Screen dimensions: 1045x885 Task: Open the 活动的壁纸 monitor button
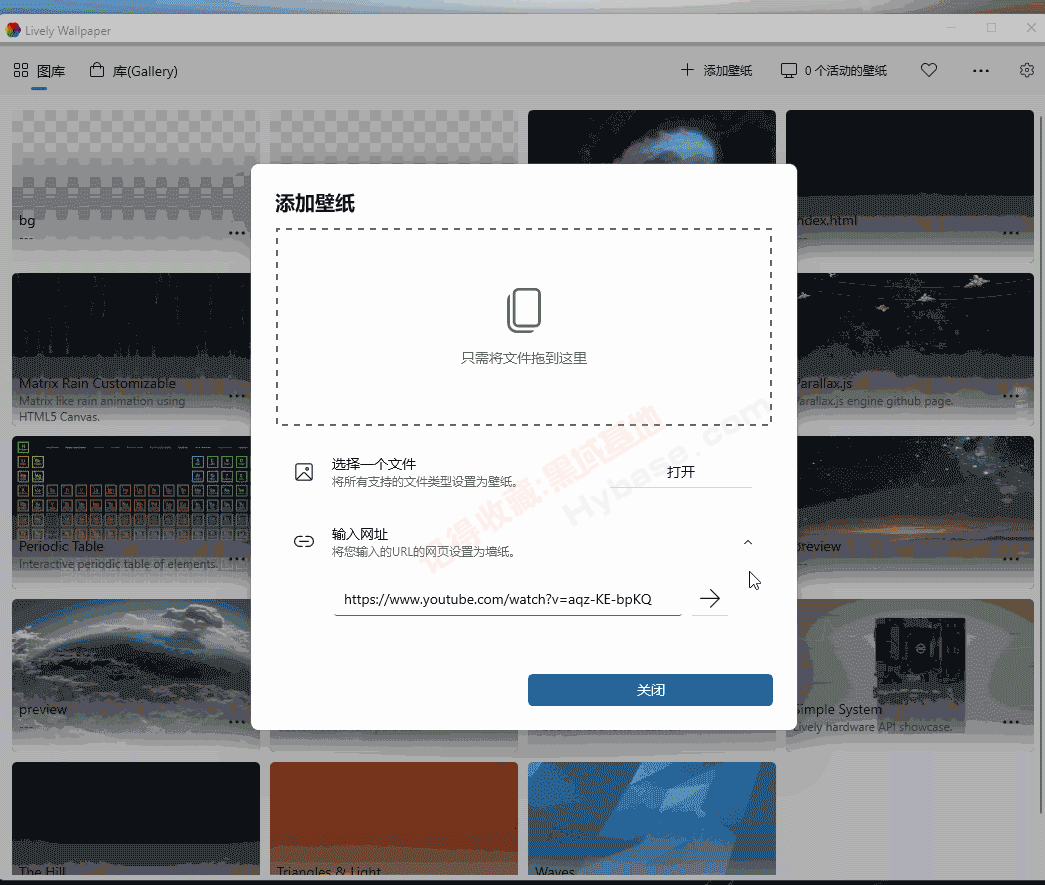click(x=834, y=71)
